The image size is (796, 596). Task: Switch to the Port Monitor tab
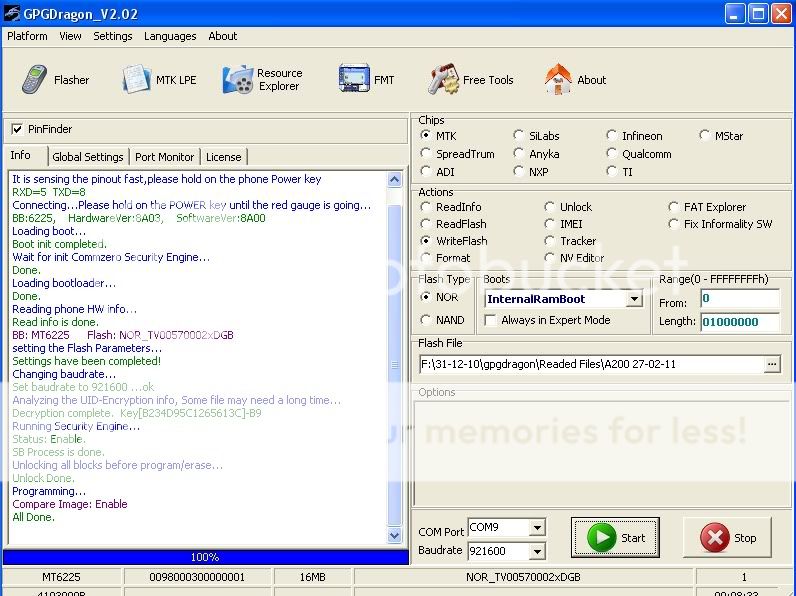point(164,157)
